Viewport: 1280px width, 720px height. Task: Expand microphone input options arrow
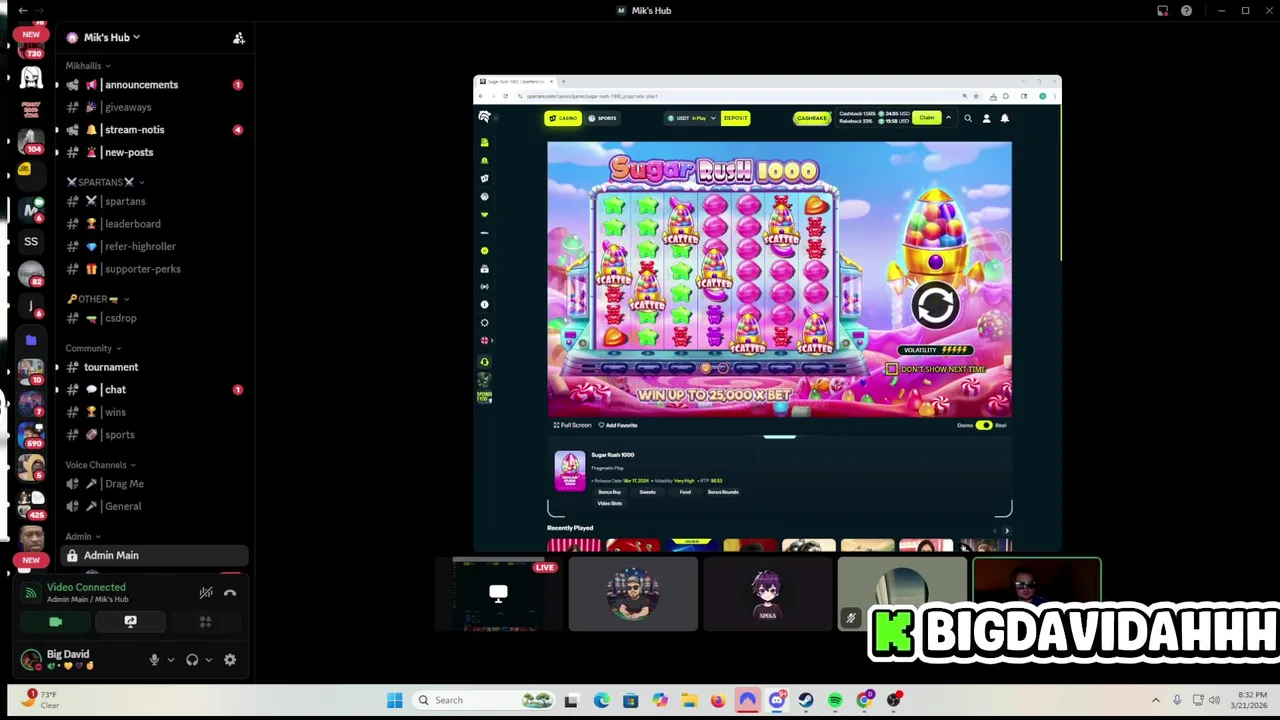pyautogui.click(x=170, y=660)
